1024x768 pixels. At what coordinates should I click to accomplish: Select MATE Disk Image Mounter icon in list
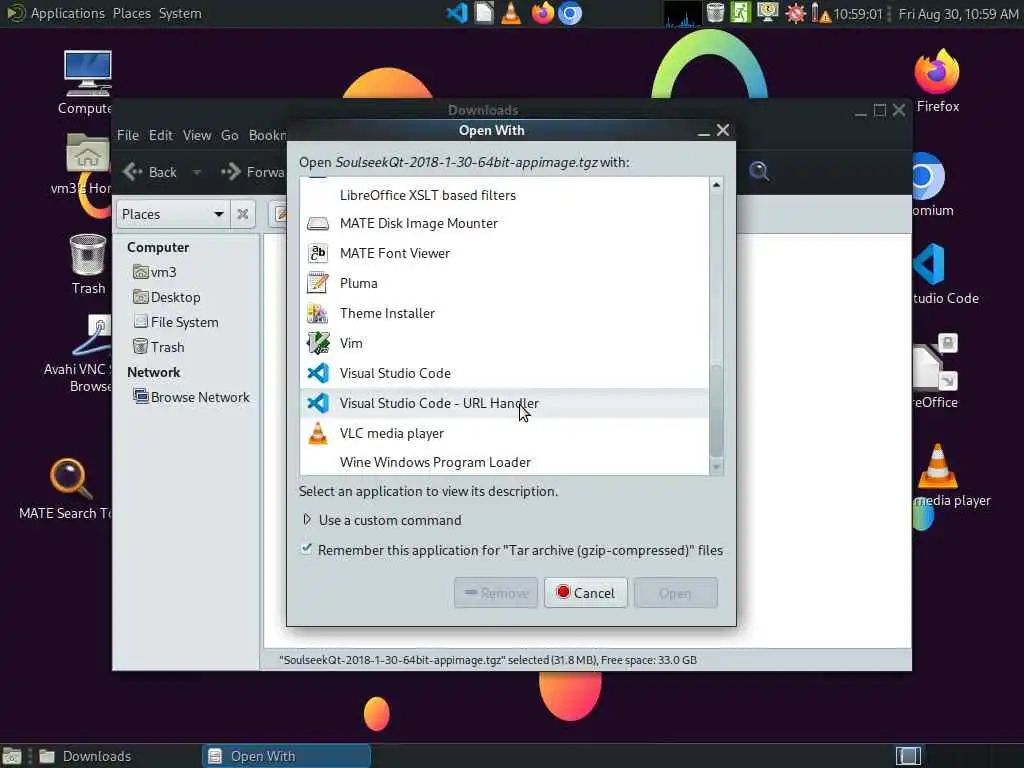tap(318, 223)
